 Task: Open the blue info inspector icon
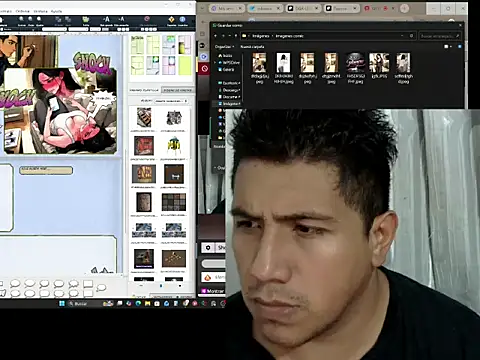tap(182, 19)
